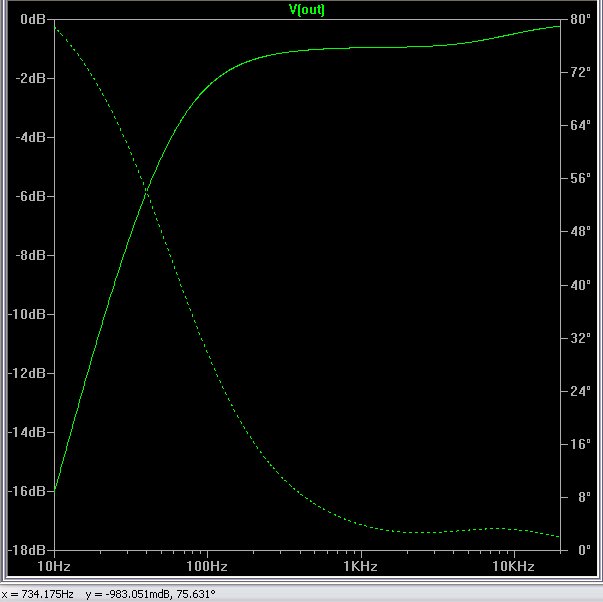603x602 pixels.
Task: Click the 48° phase tick label
Action: click(580, 232)
